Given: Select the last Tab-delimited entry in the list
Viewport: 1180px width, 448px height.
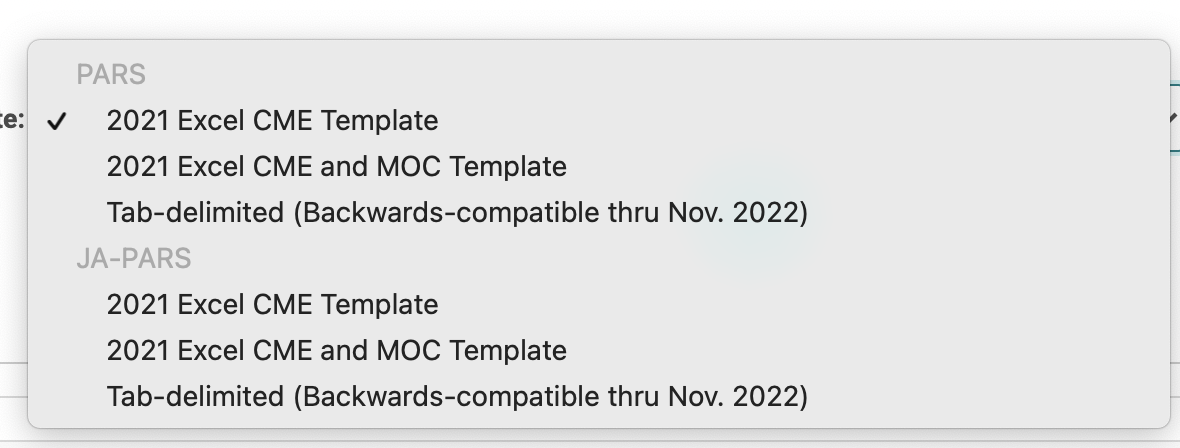Looking at the screenshot, I should pos(456,397).
